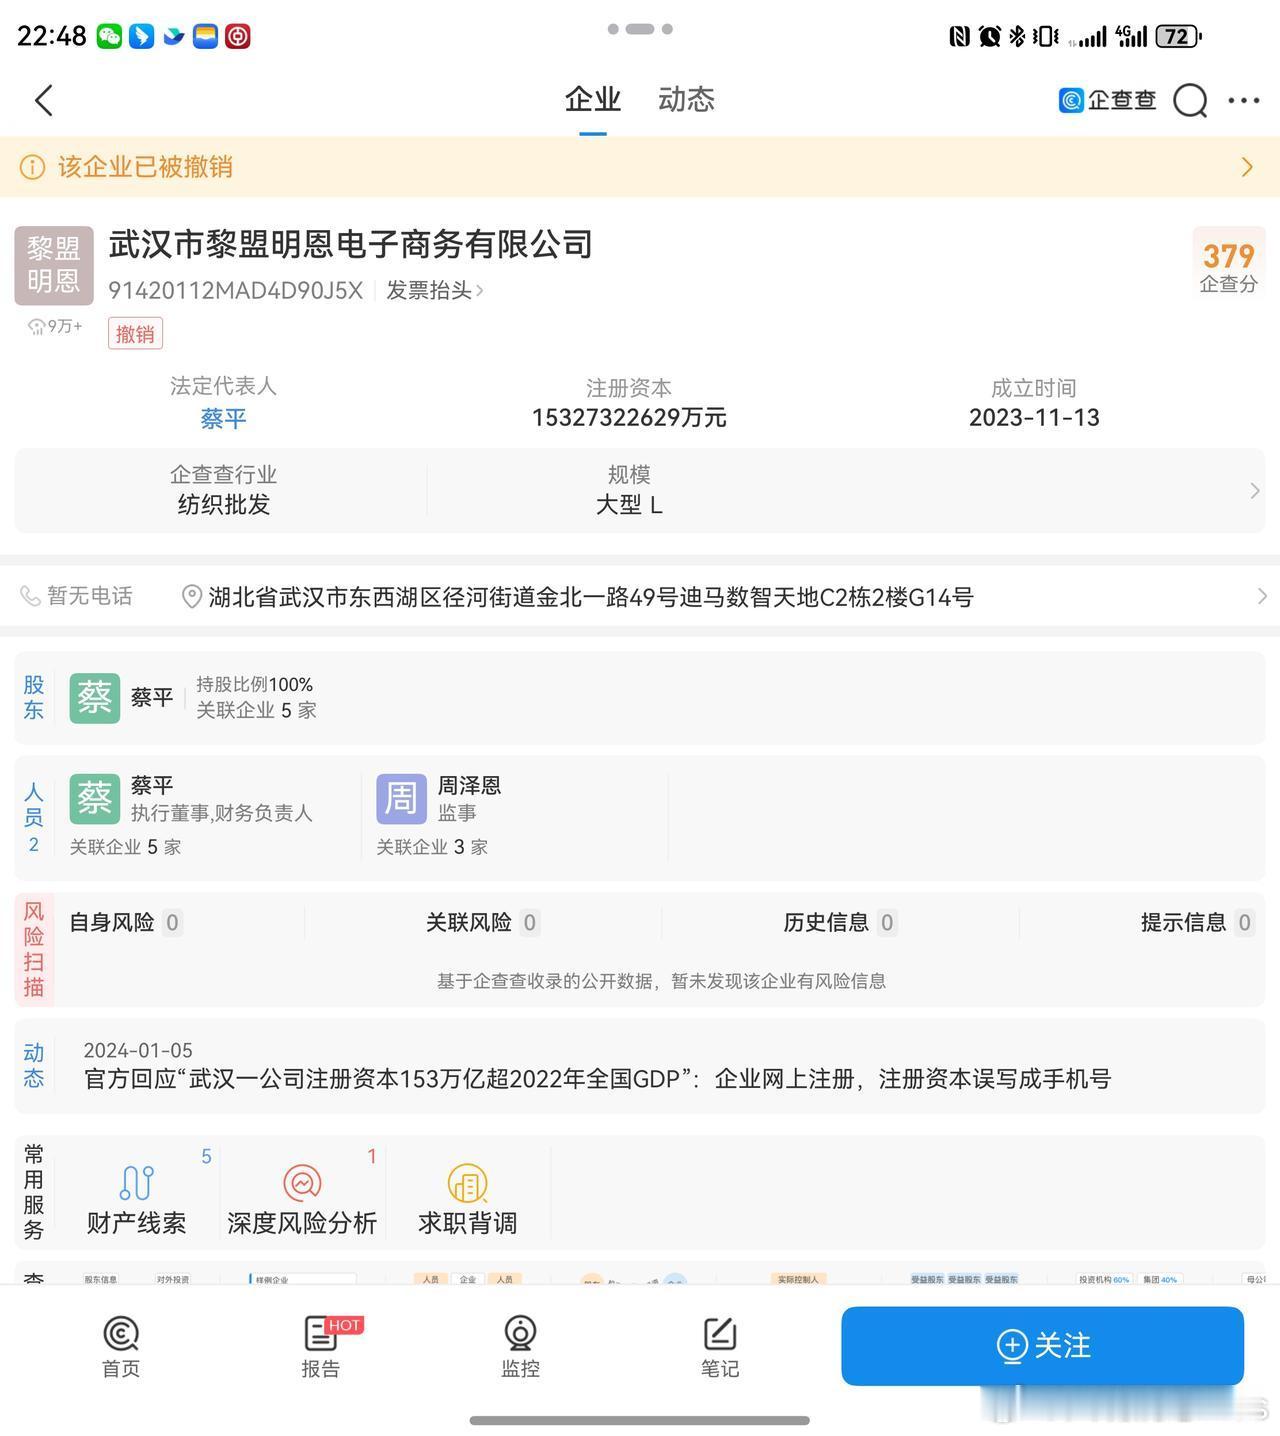Tap the more options icon top right
The image size is (1280, 1436).
[1243, 100]
